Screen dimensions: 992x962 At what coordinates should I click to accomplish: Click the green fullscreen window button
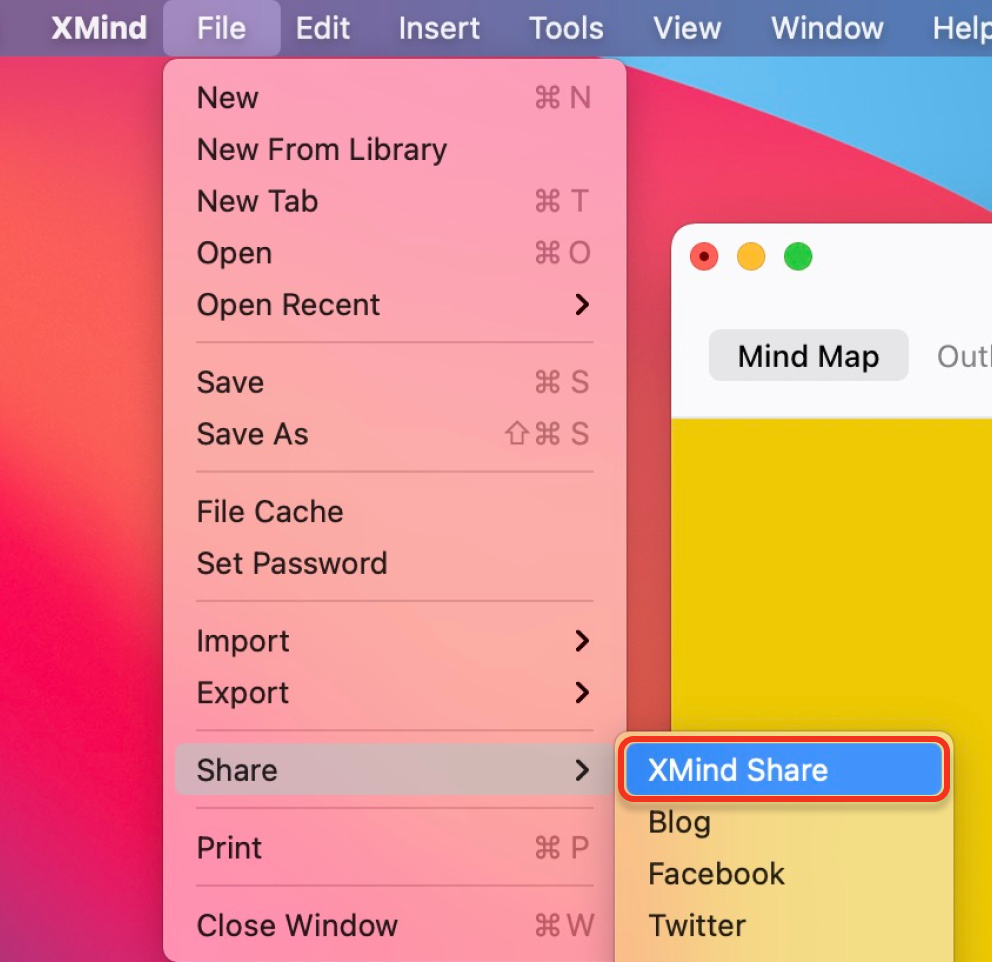798,257
